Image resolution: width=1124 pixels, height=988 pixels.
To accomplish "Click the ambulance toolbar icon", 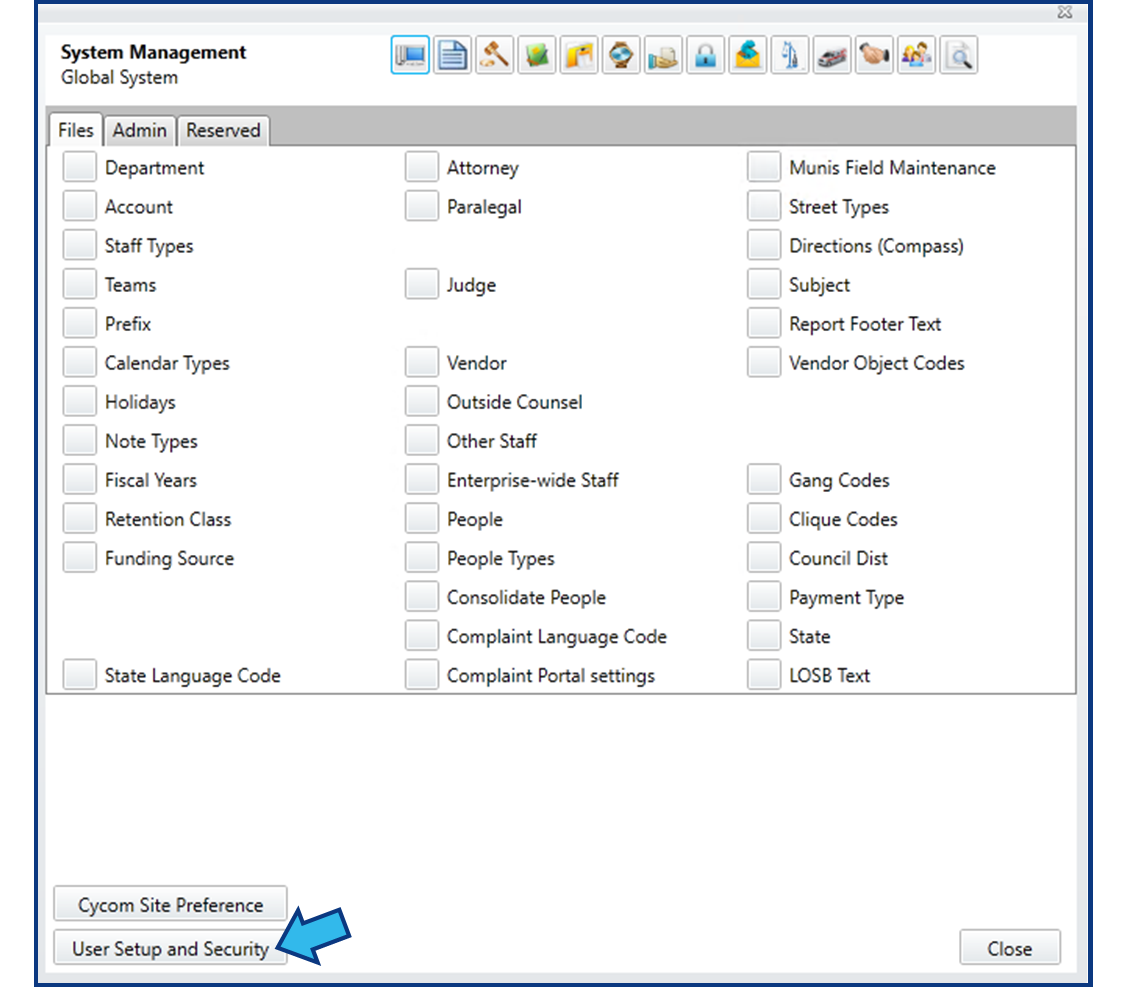I will click(x=832, y=55).
